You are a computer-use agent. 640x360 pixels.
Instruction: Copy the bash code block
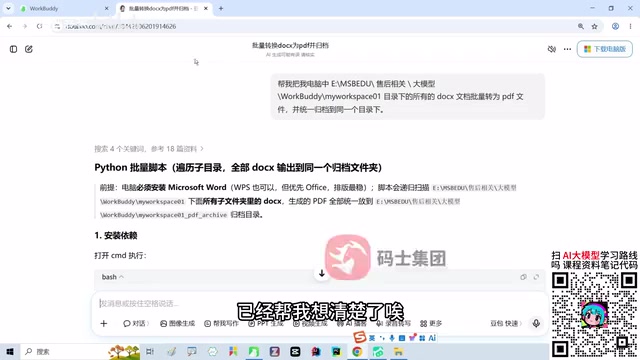(x=523, y=277)
